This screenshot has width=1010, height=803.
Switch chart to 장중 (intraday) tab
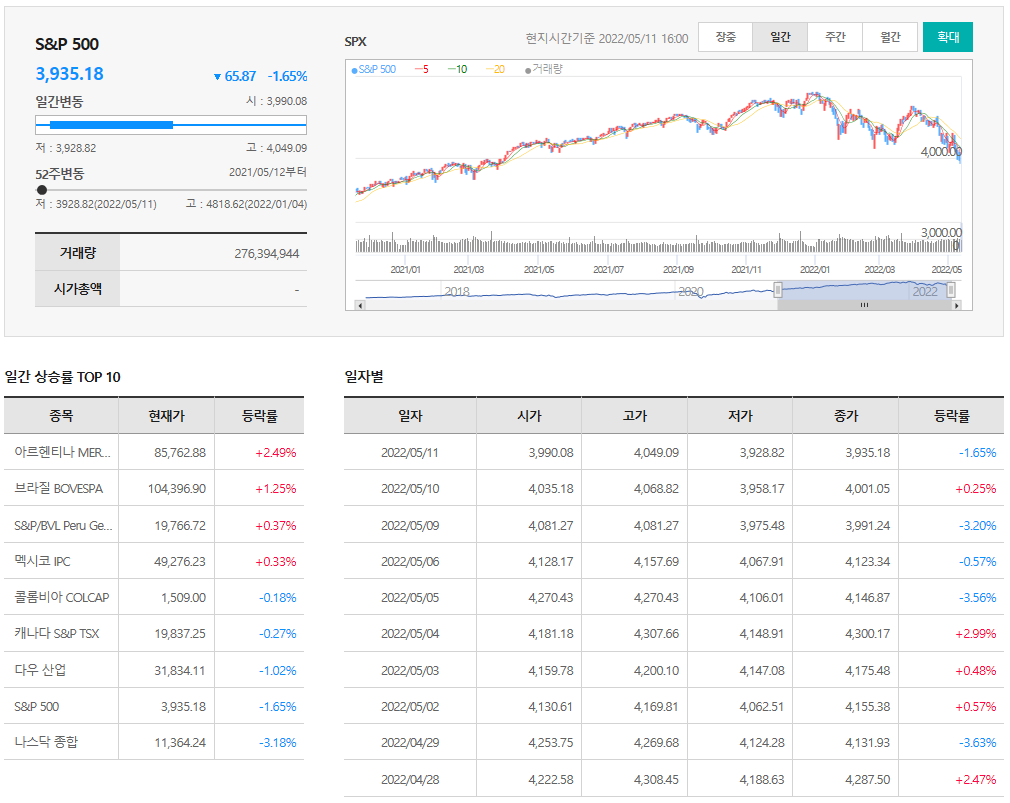click(x=725, y=37)
